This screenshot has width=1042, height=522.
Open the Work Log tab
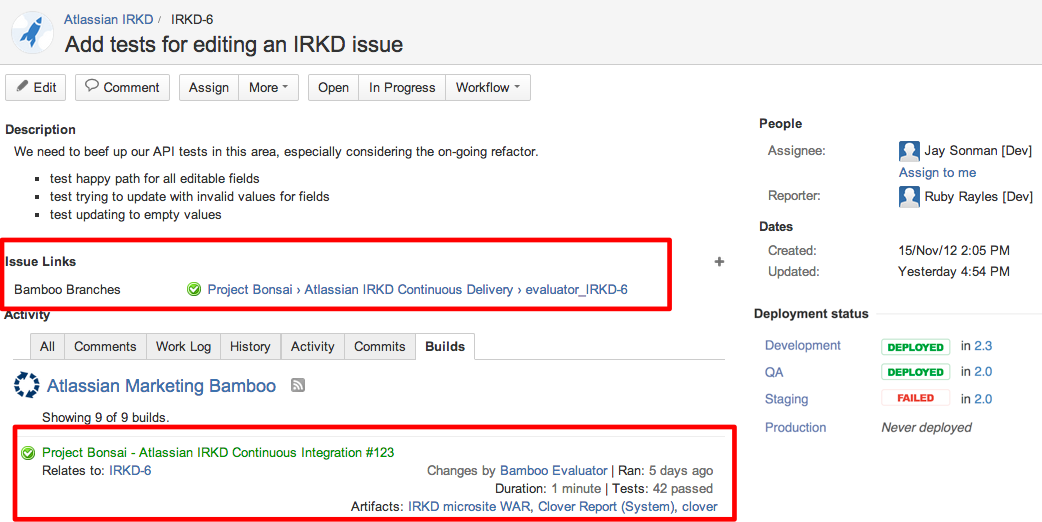(x=183, y=346)
